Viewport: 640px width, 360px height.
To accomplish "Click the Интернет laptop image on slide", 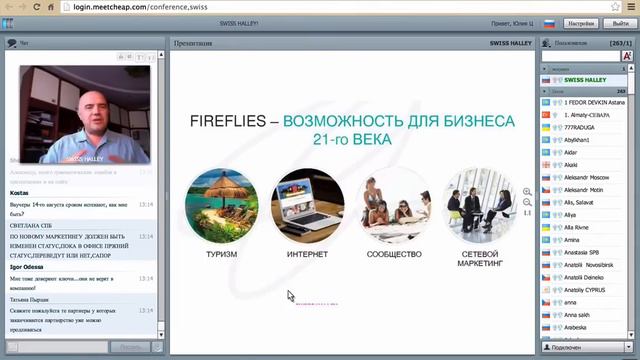I will click(307, 206).
